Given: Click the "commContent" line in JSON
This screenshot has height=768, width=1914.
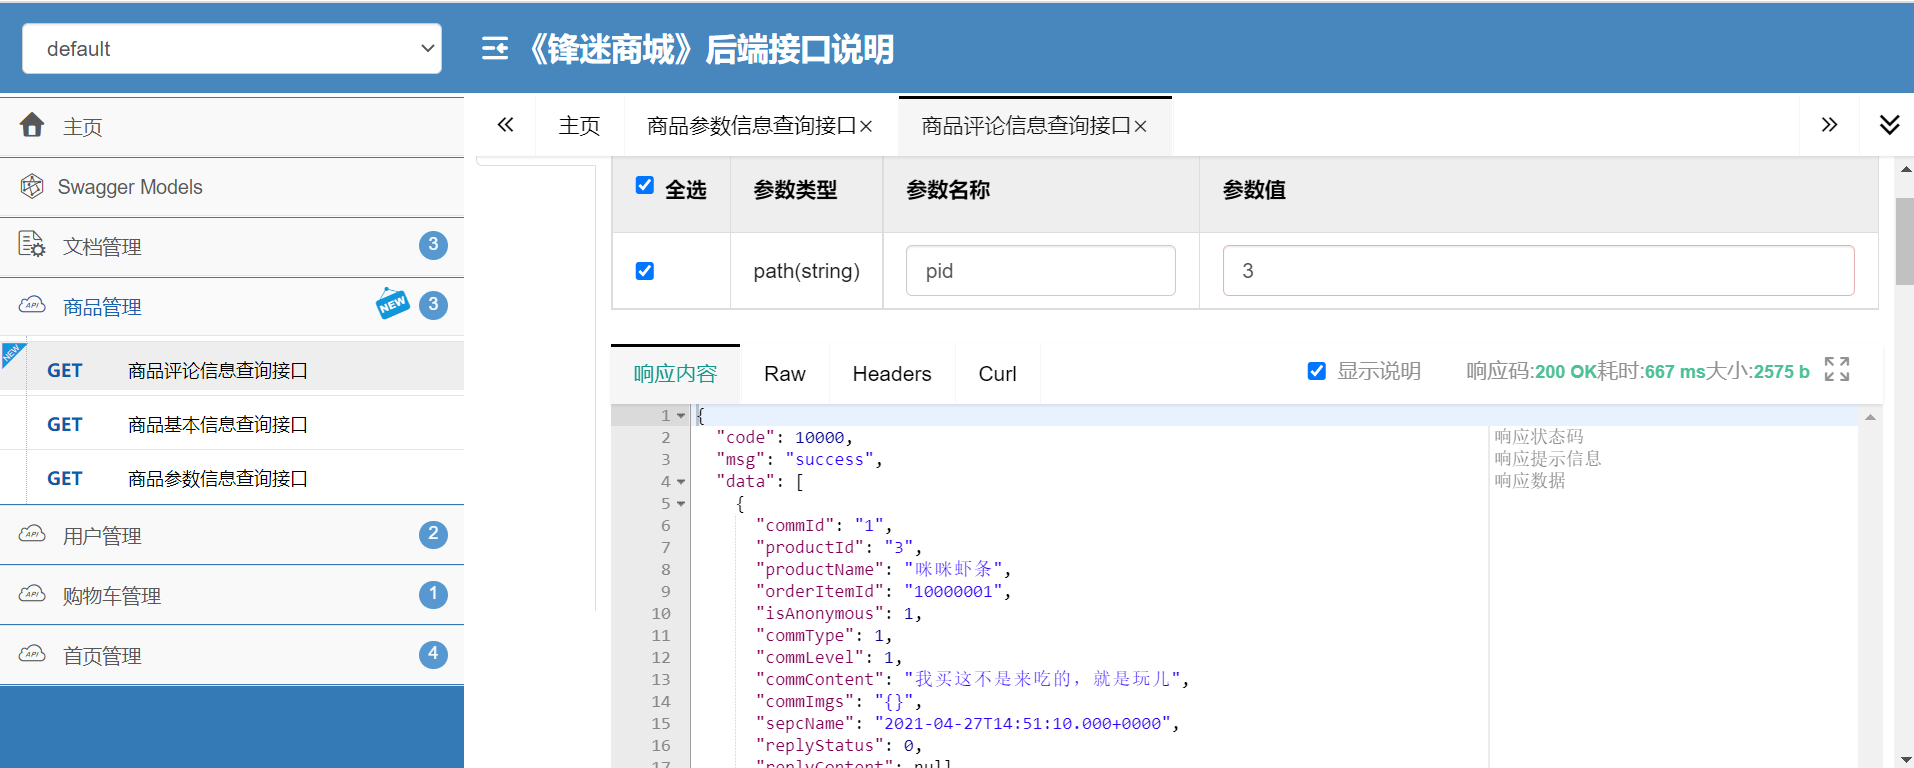Looking at the screenshot, I should [972, 680].
